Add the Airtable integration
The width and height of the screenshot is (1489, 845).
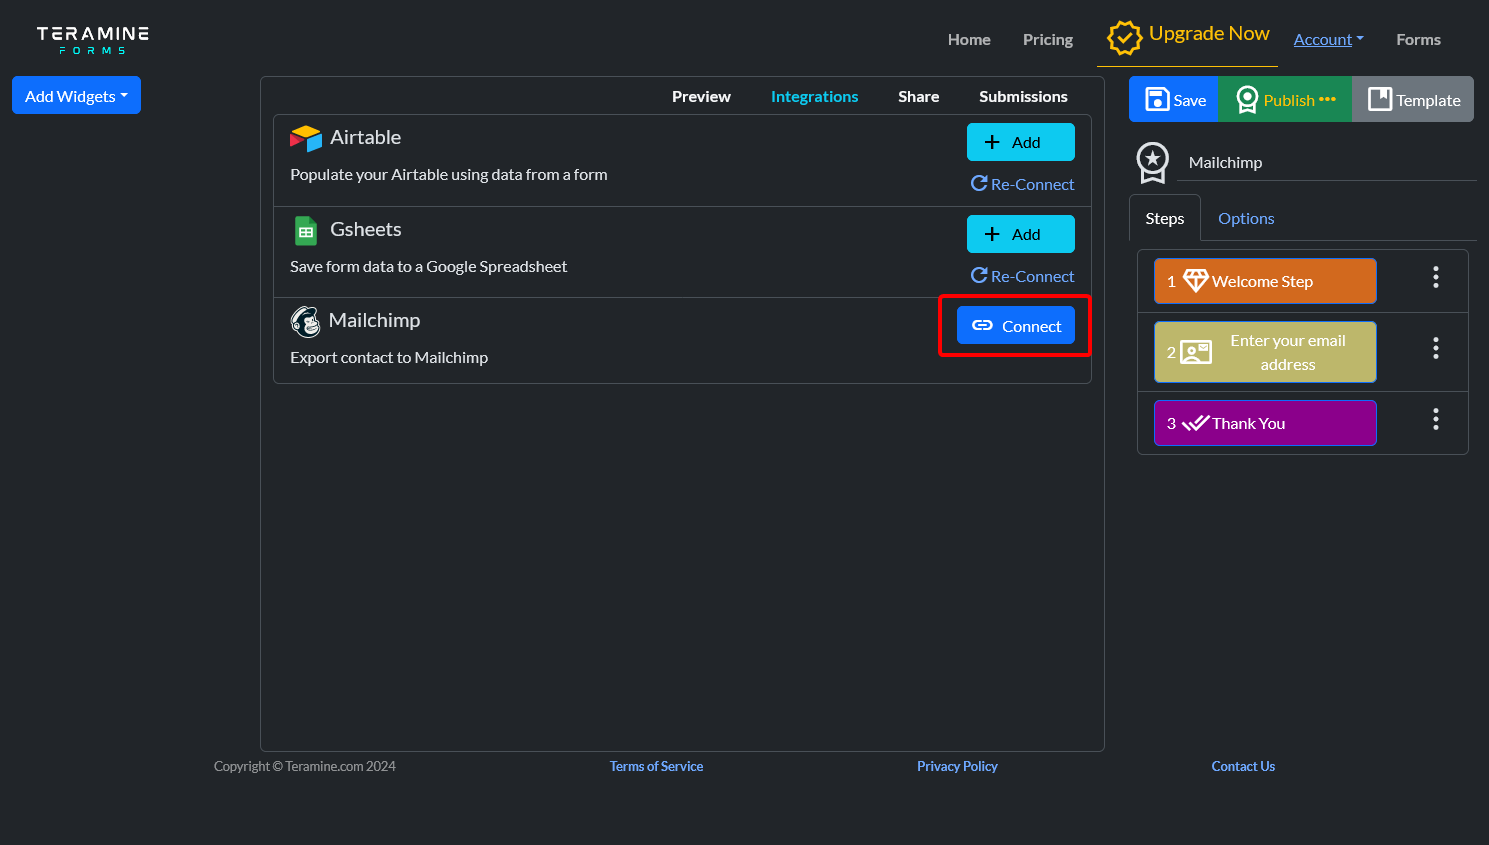click(x=1021, y=142)
